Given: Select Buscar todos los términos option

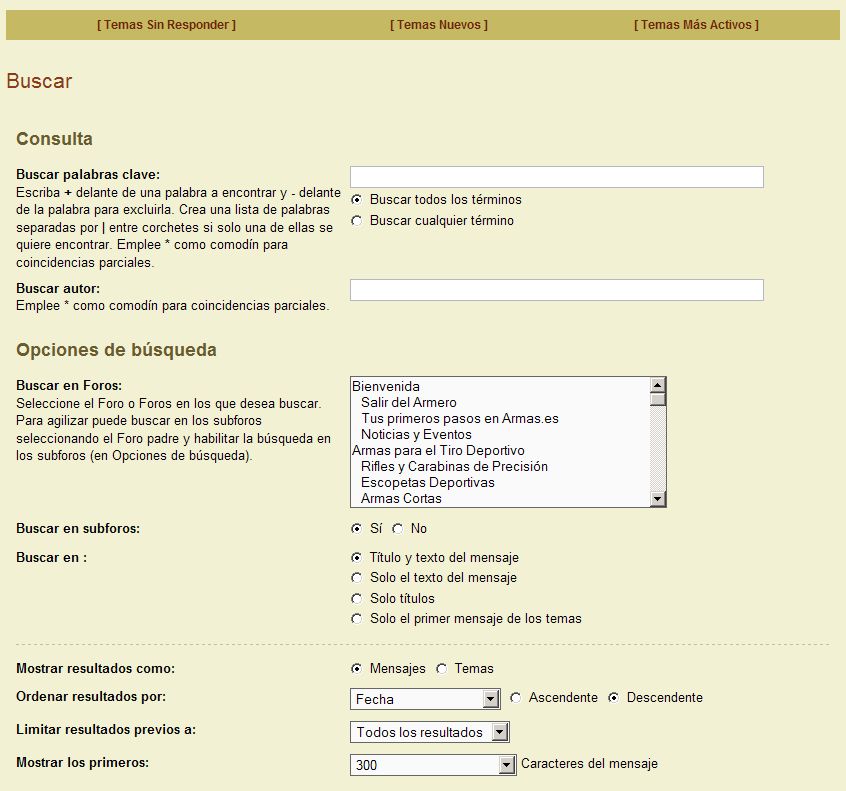Looking at the screenshot, I should (357, 200).
